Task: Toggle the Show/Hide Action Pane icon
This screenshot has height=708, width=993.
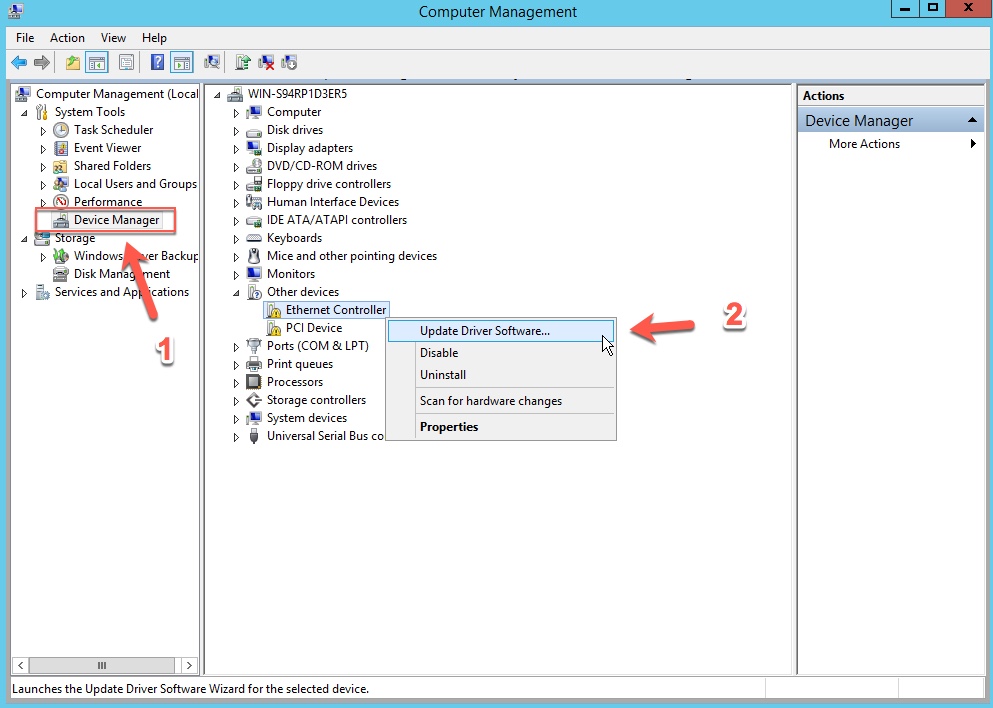Action: (182, 62)
